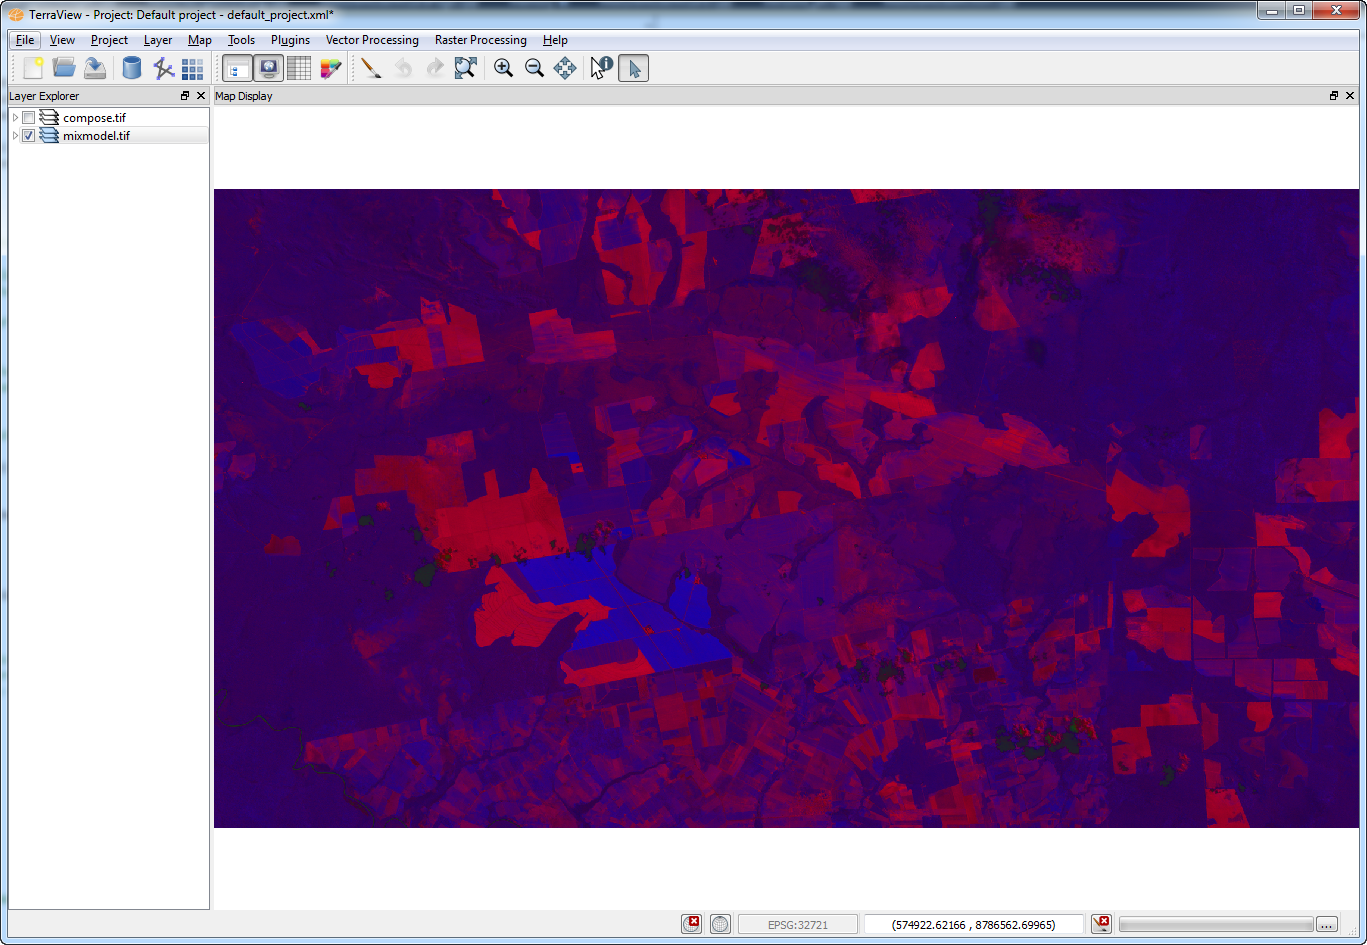Open the Help menu
Image resolution: width=1367 pixels, height=945 pixels.
pyautogui.click(x=555, y=40)
